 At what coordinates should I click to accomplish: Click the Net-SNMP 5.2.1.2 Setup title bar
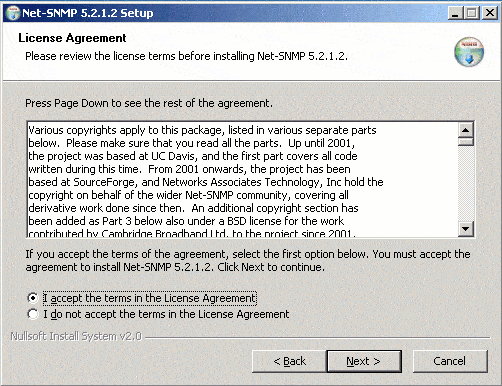(x=233, y=13)
